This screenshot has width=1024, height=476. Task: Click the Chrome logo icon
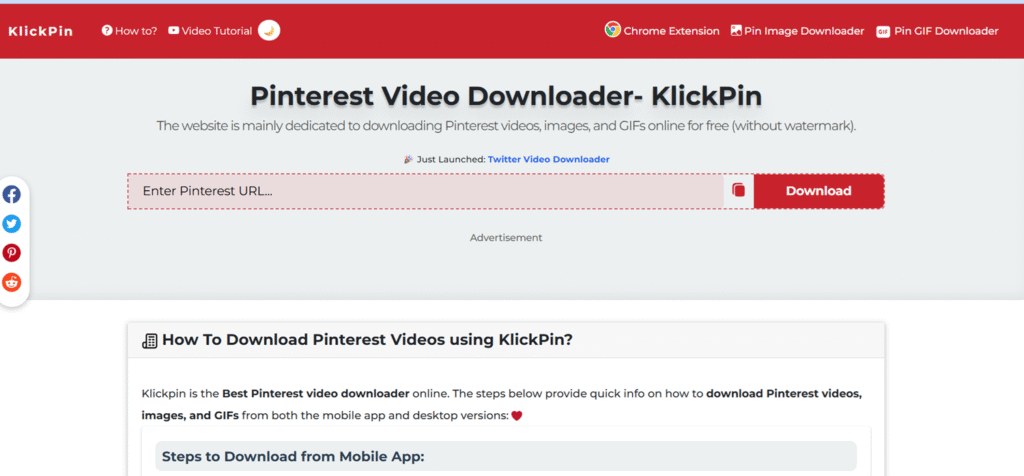coord(613,29)
